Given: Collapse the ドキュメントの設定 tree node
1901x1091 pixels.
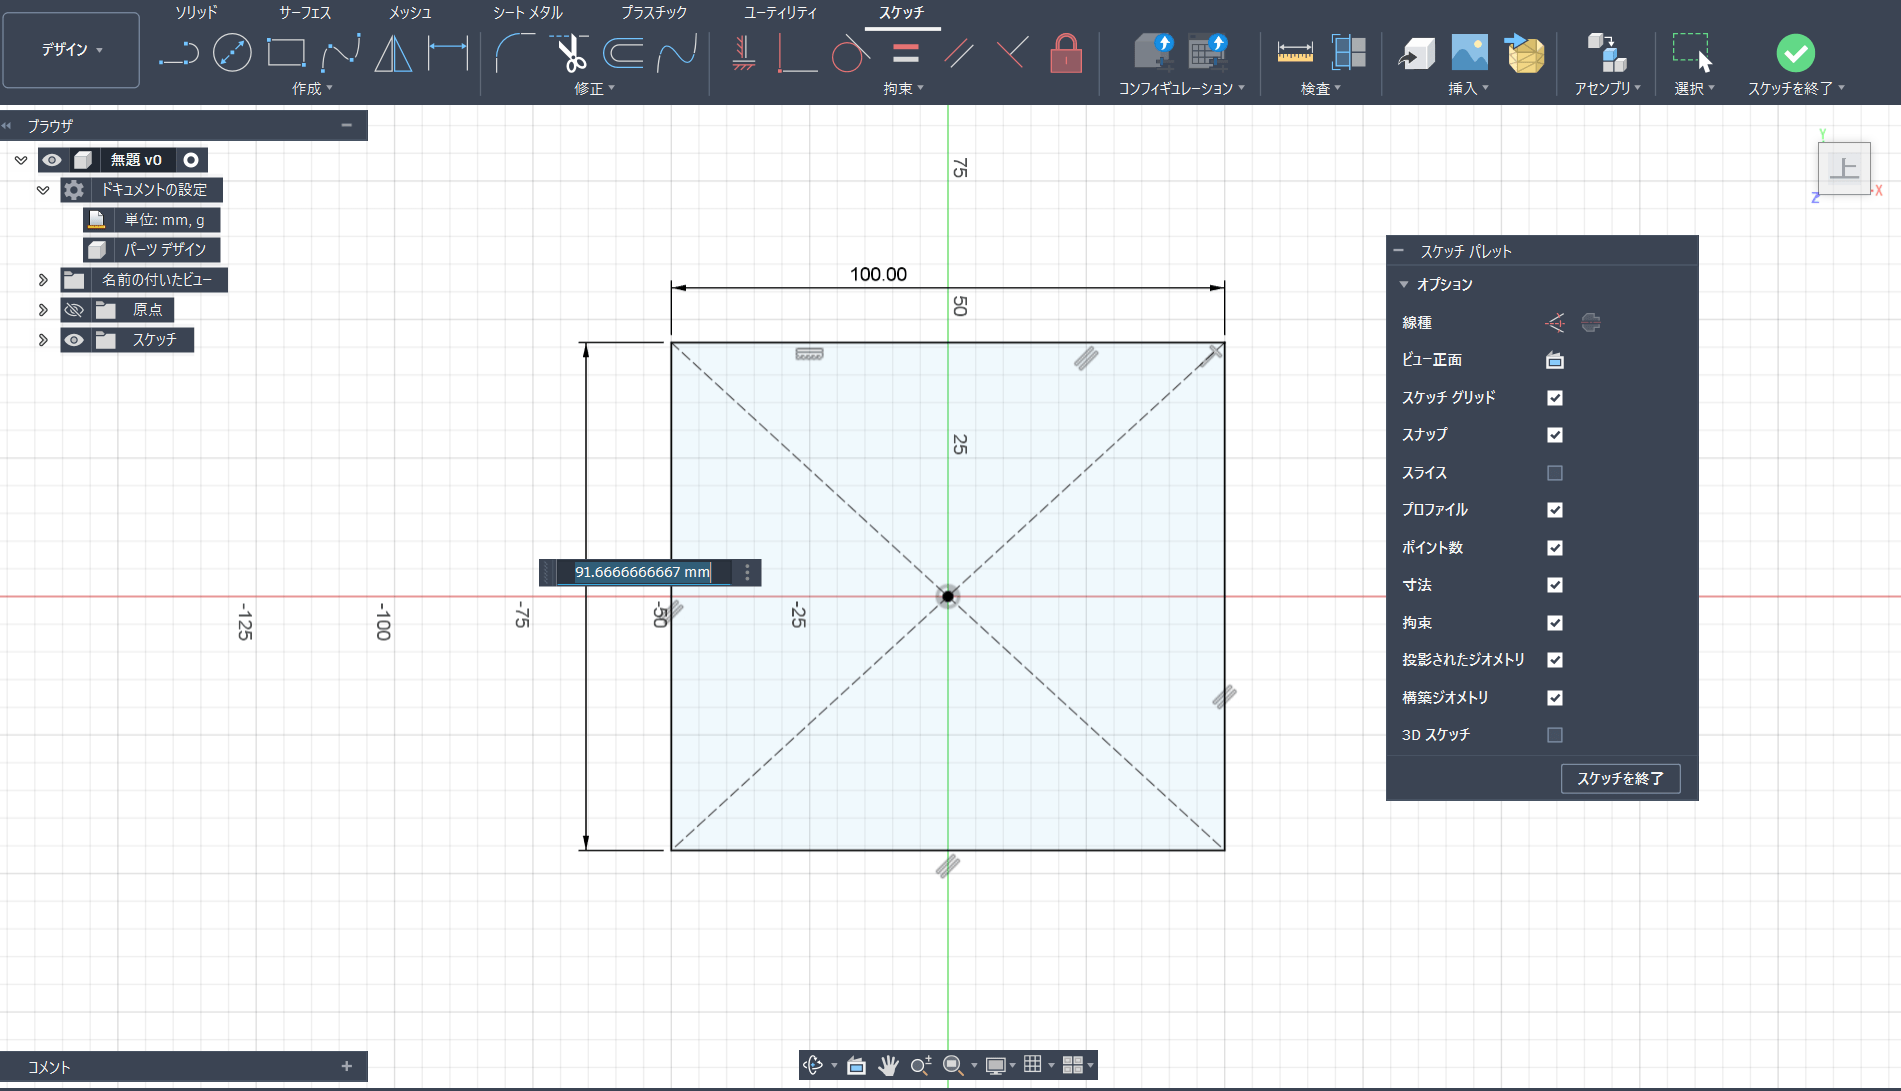Looking at the screenshot, I should [43, 190].
